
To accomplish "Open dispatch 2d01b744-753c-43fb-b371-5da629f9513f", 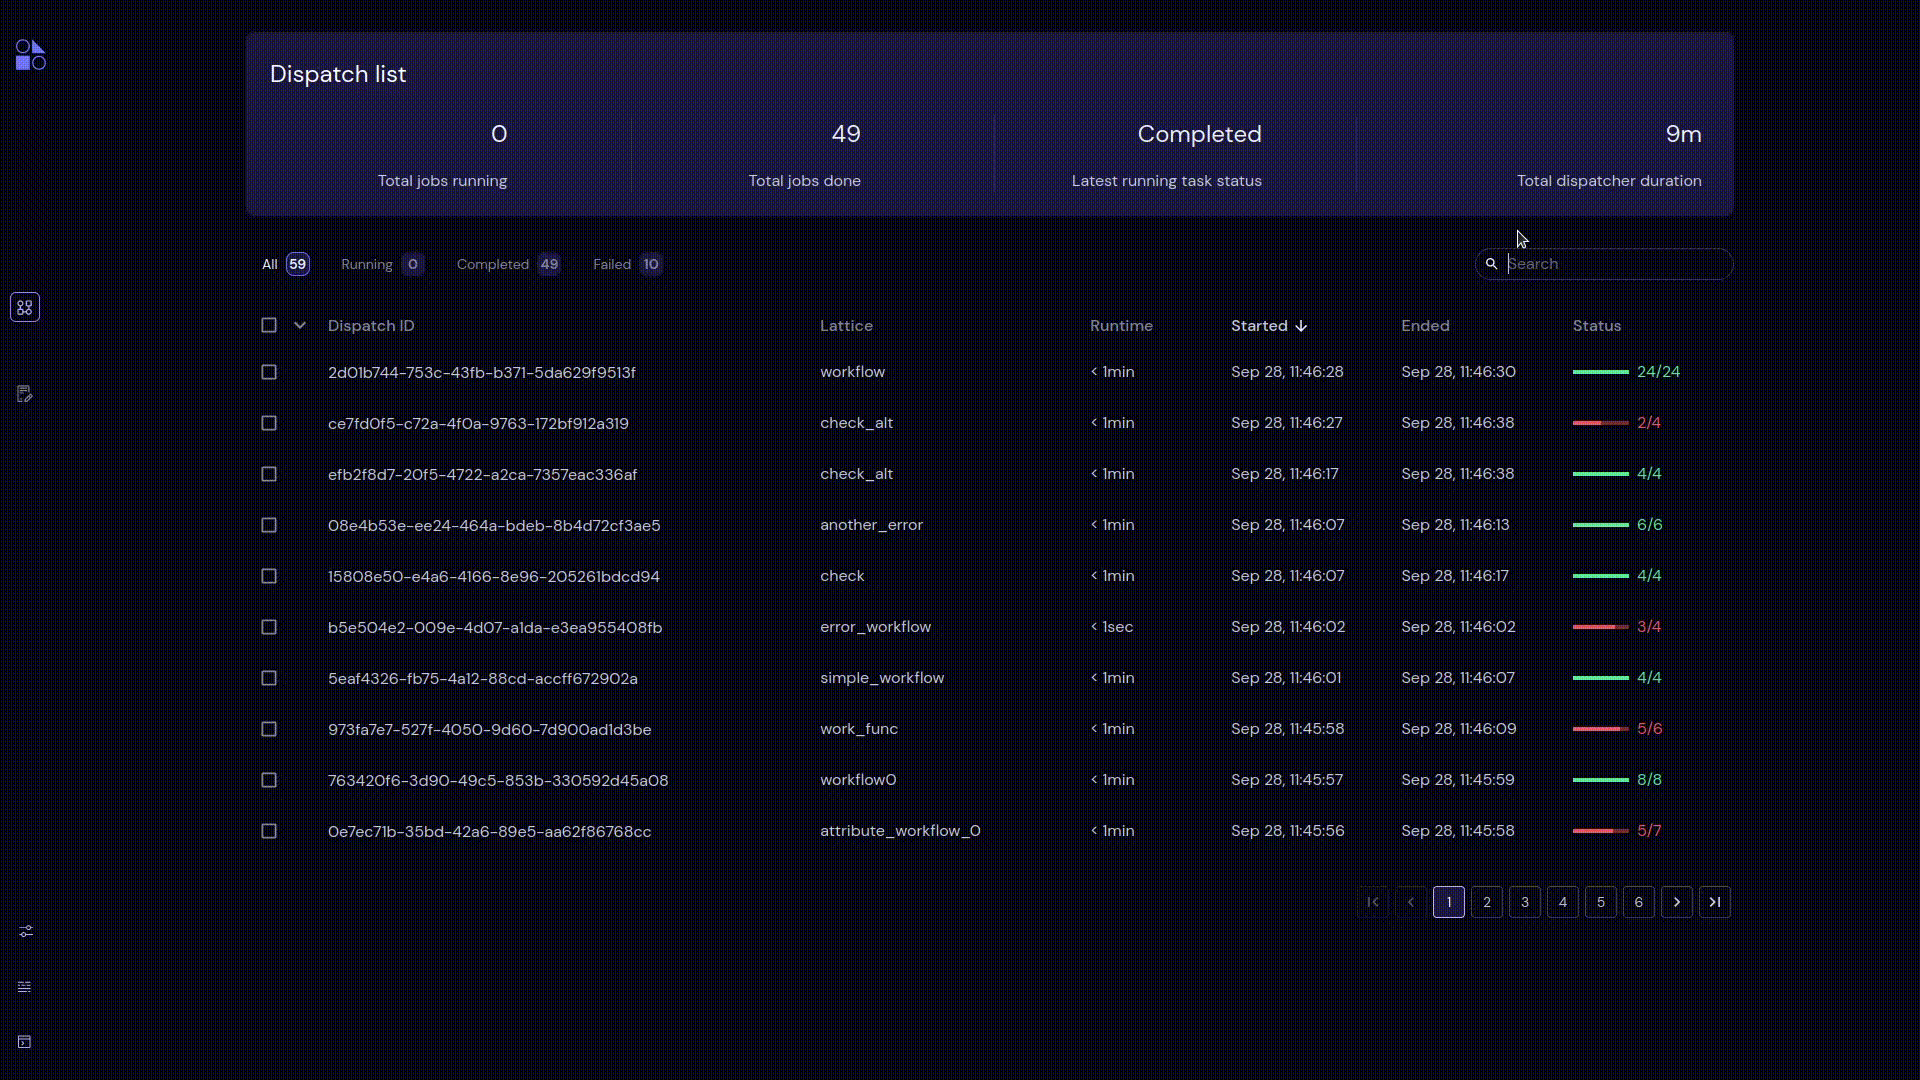I will (x=482, y=372).
